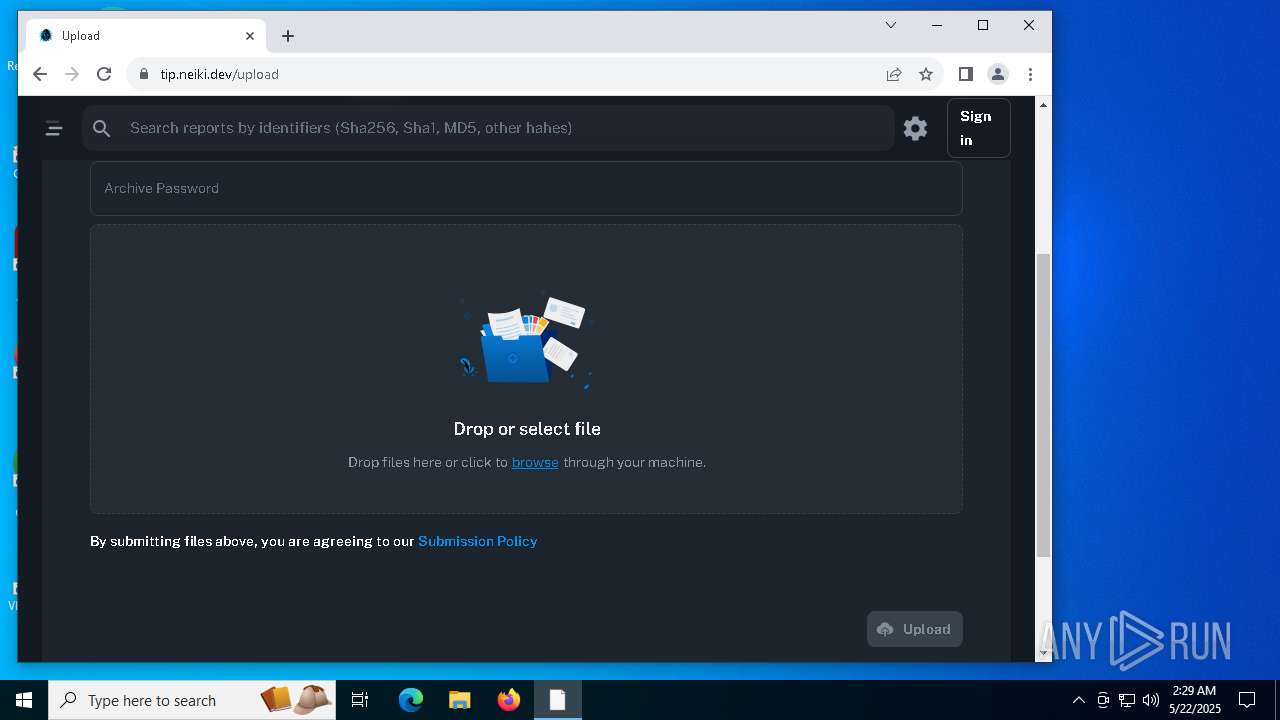1280x720 pixels.
Task: Select the Upload browser tab
Action: pyautogui.click(x=146, y=36)
